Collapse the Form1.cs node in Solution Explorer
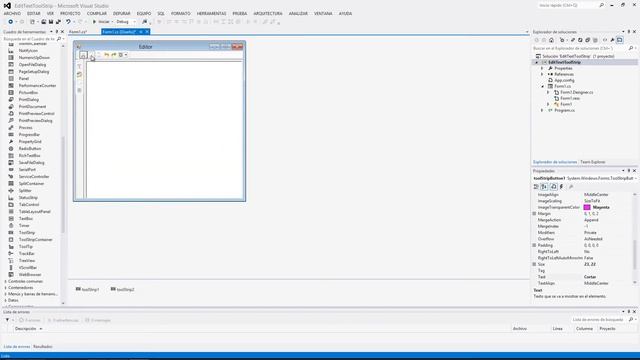Screen dimensions: 640x360 (x=542, y=87)
